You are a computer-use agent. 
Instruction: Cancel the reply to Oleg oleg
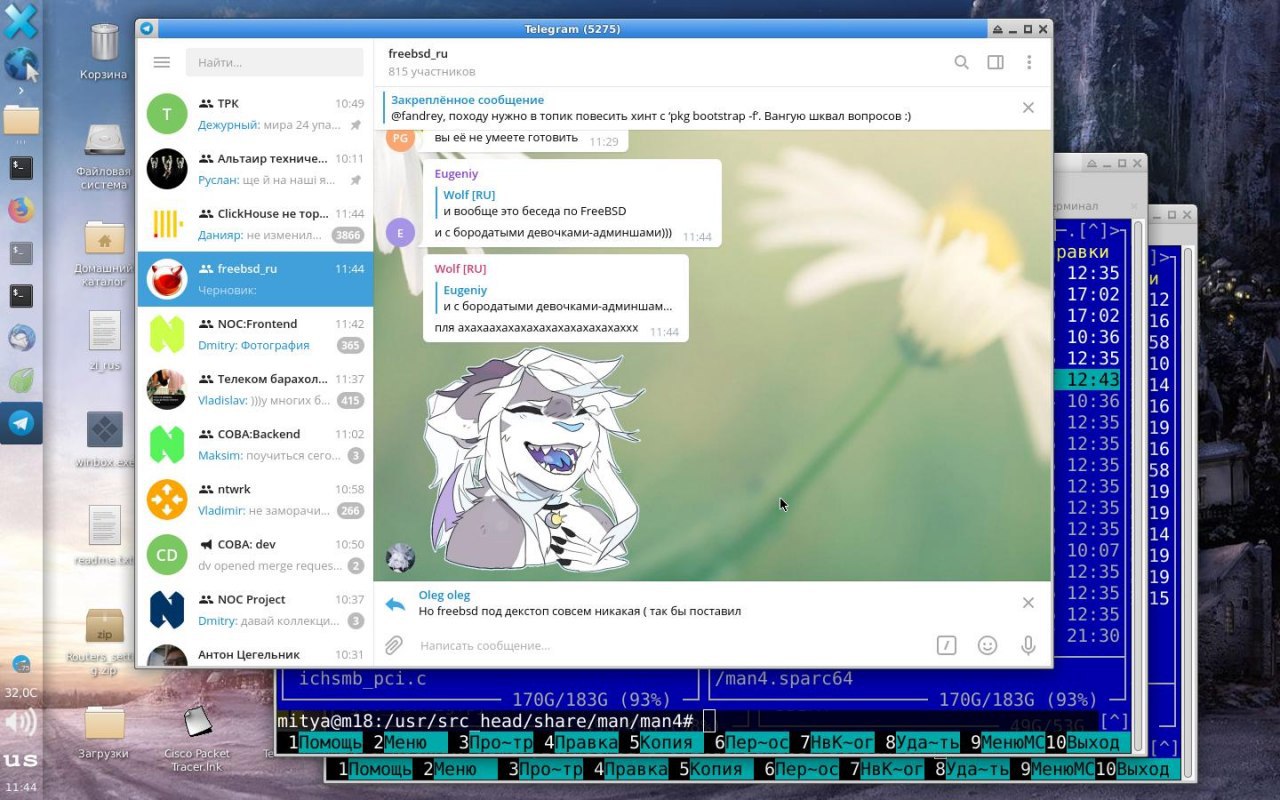click(1028, 603)
